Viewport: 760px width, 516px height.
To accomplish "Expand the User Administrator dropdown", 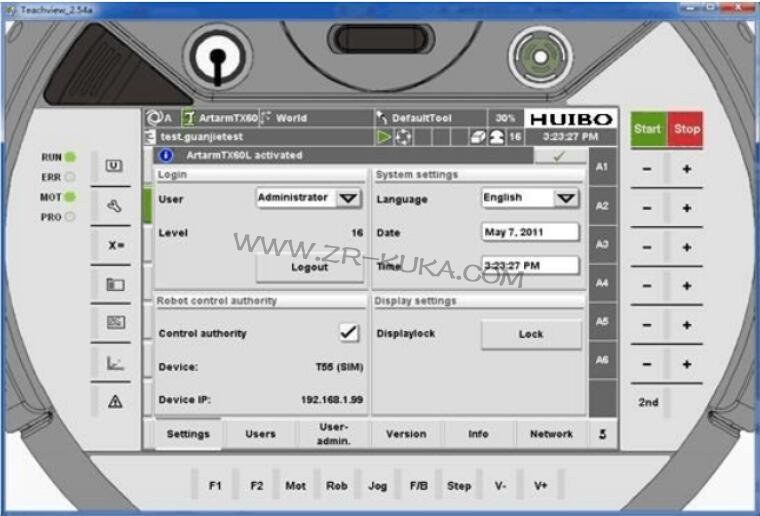I will click(347, 198).
